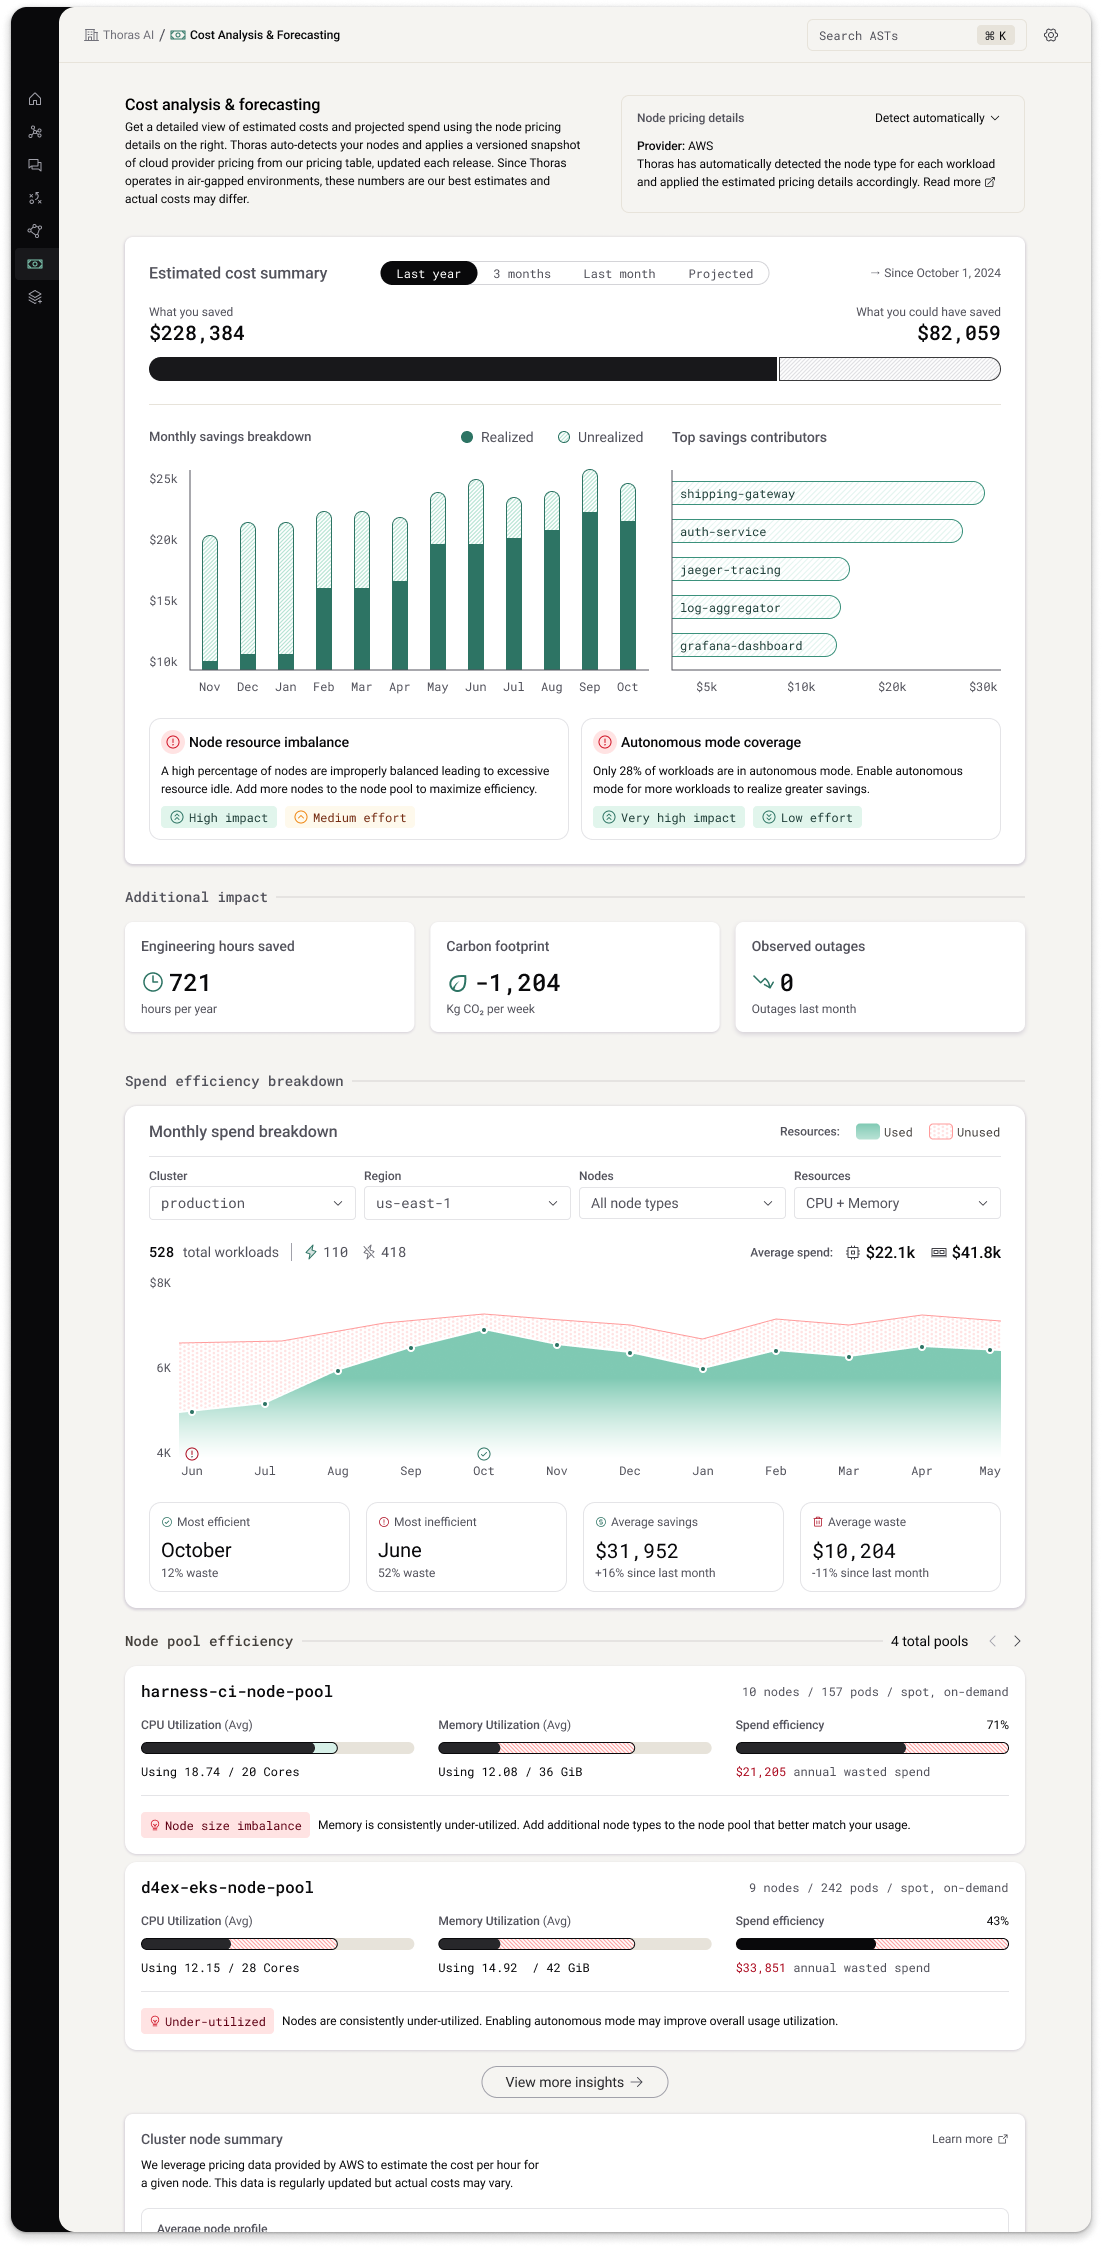The image size is (1102, 2247).
Task: Open the connected polygon graph sidebar icon
Action: (35, 231)
